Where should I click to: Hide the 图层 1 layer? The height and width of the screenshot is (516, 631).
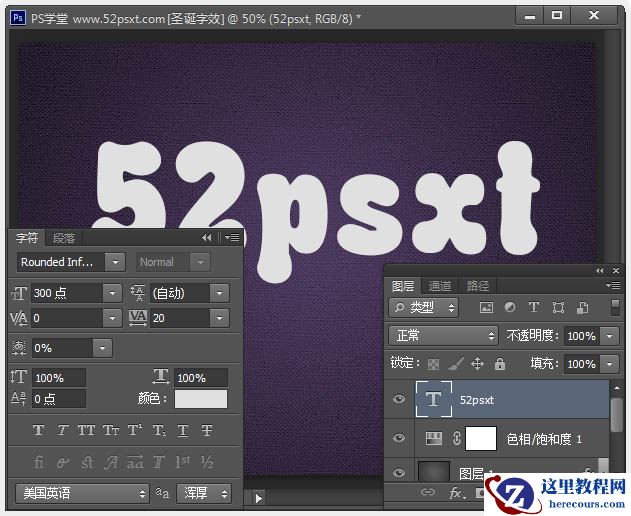399,473
